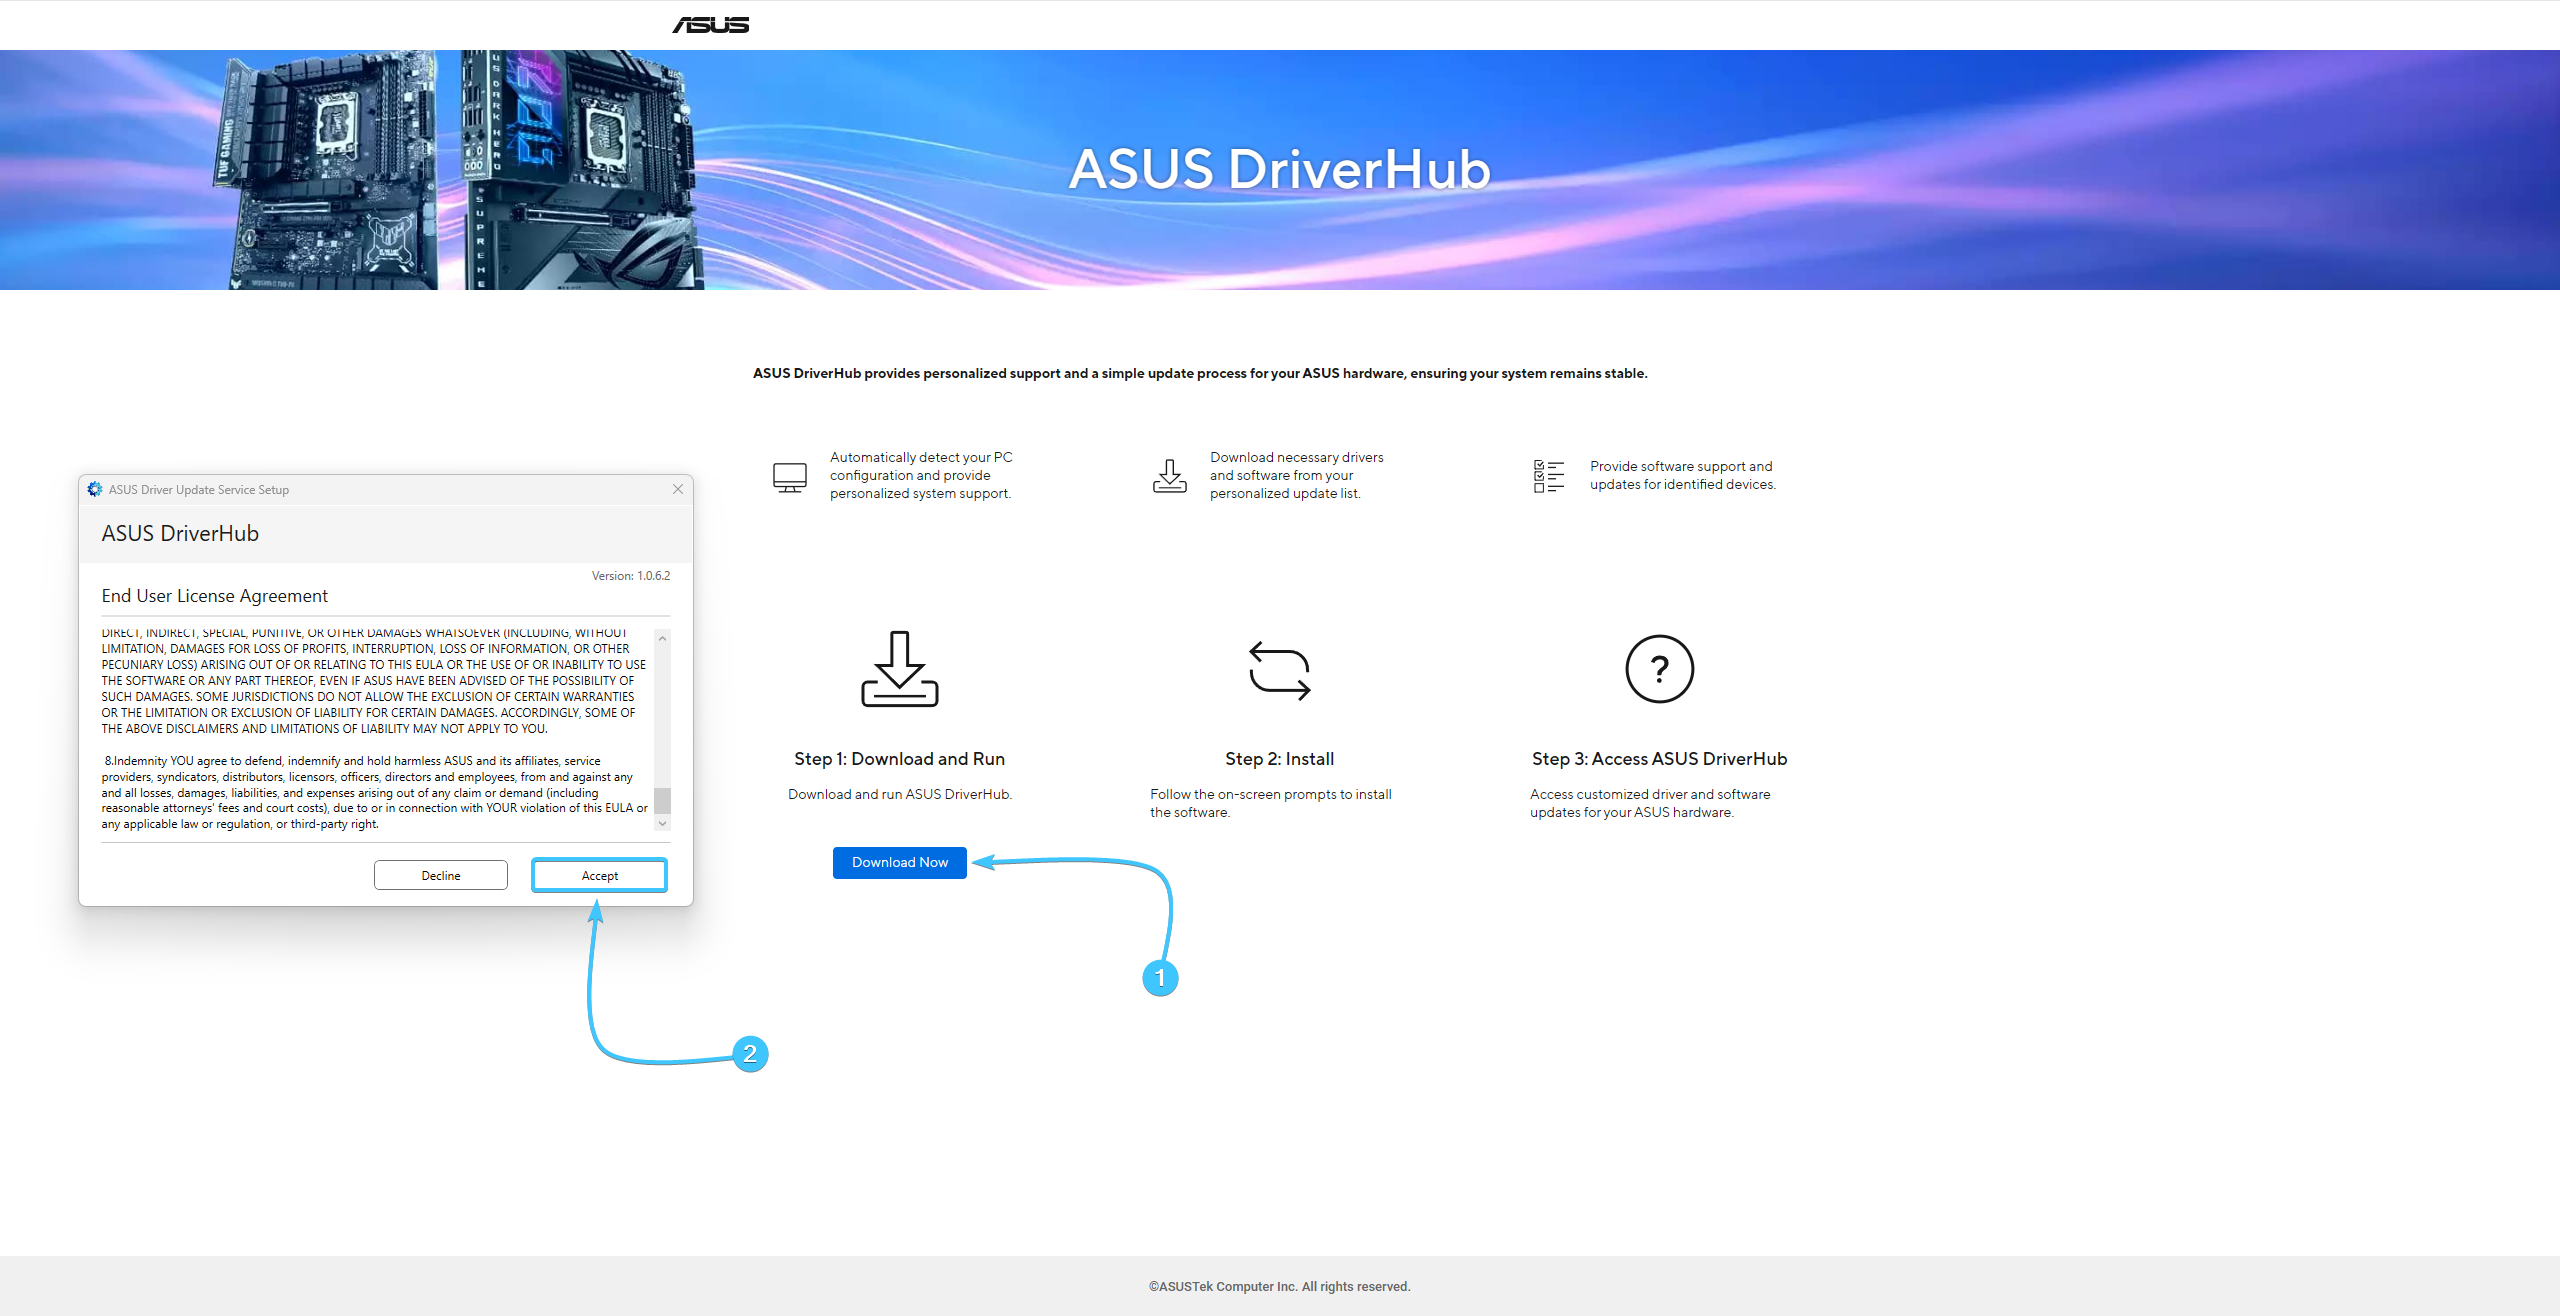Image resolution: width=2560 pixels, height=1316 pixels.
Task: Click 'Provide software support and updates' text
Action: (1683, 475)
